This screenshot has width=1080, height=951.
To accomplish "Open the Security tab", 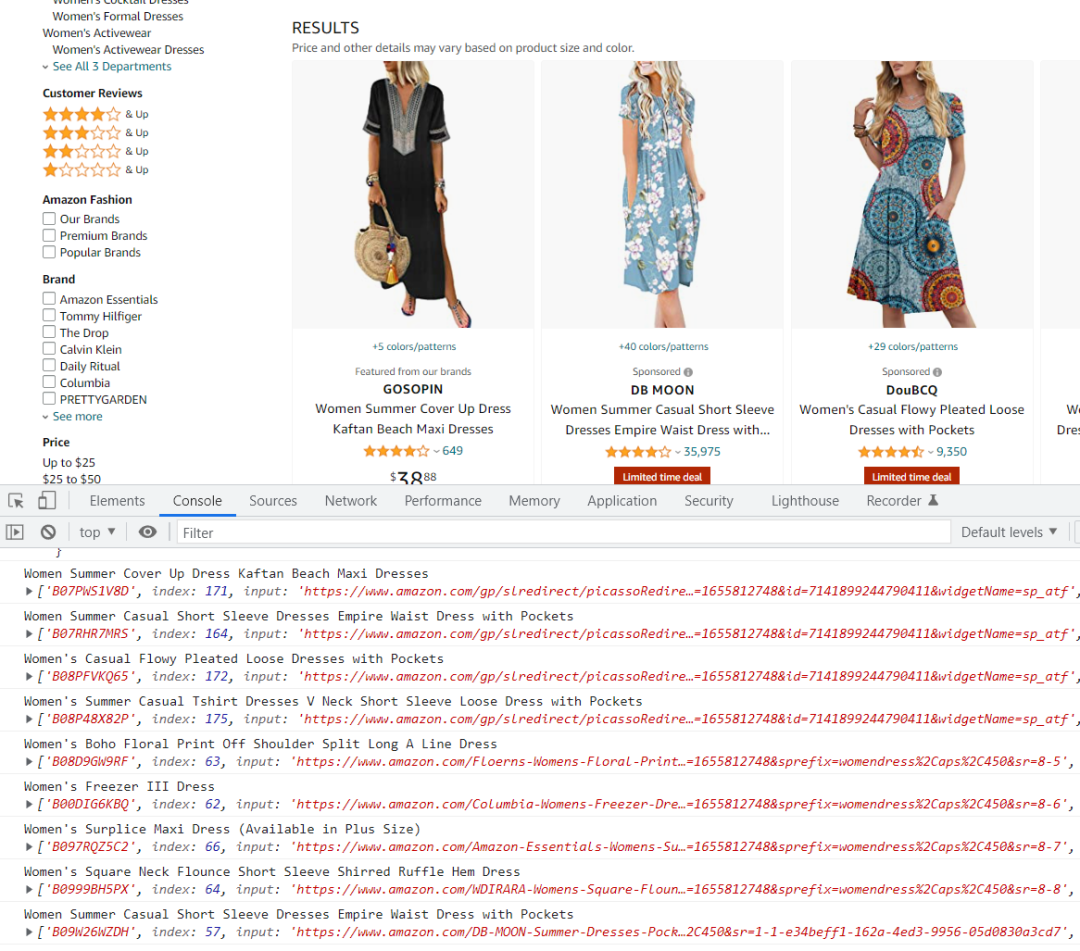I will click(709, 501).
